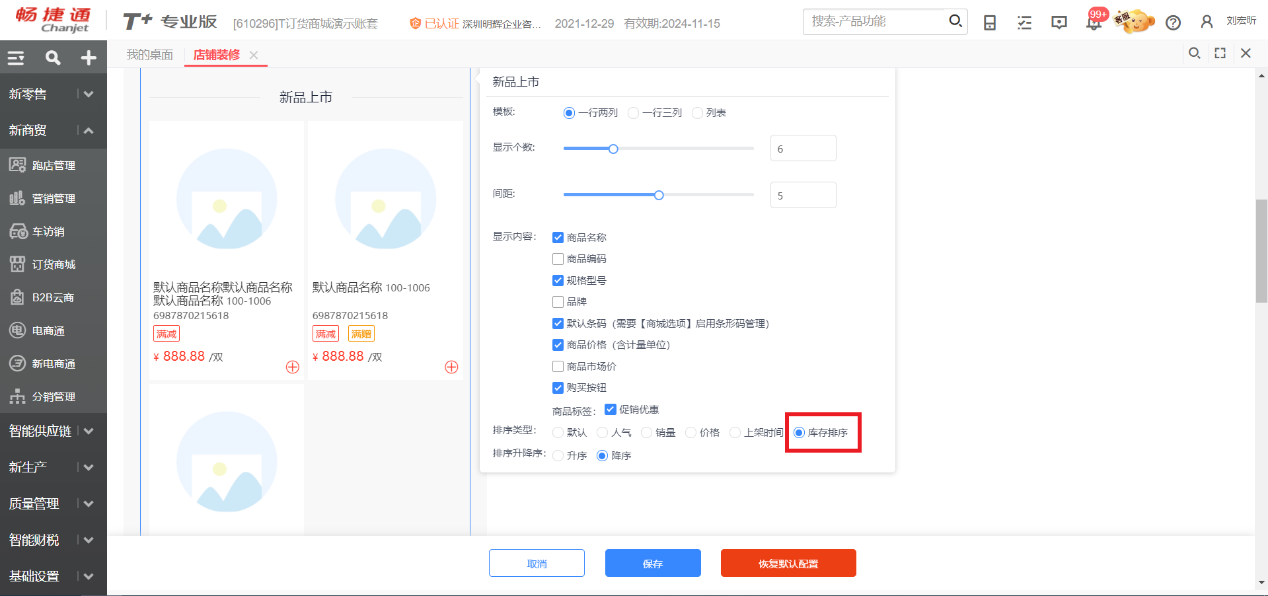Screen dimensions: 1268x596
Task: Open 订货商城 sidebar item
Action: [x=53, y=264]
